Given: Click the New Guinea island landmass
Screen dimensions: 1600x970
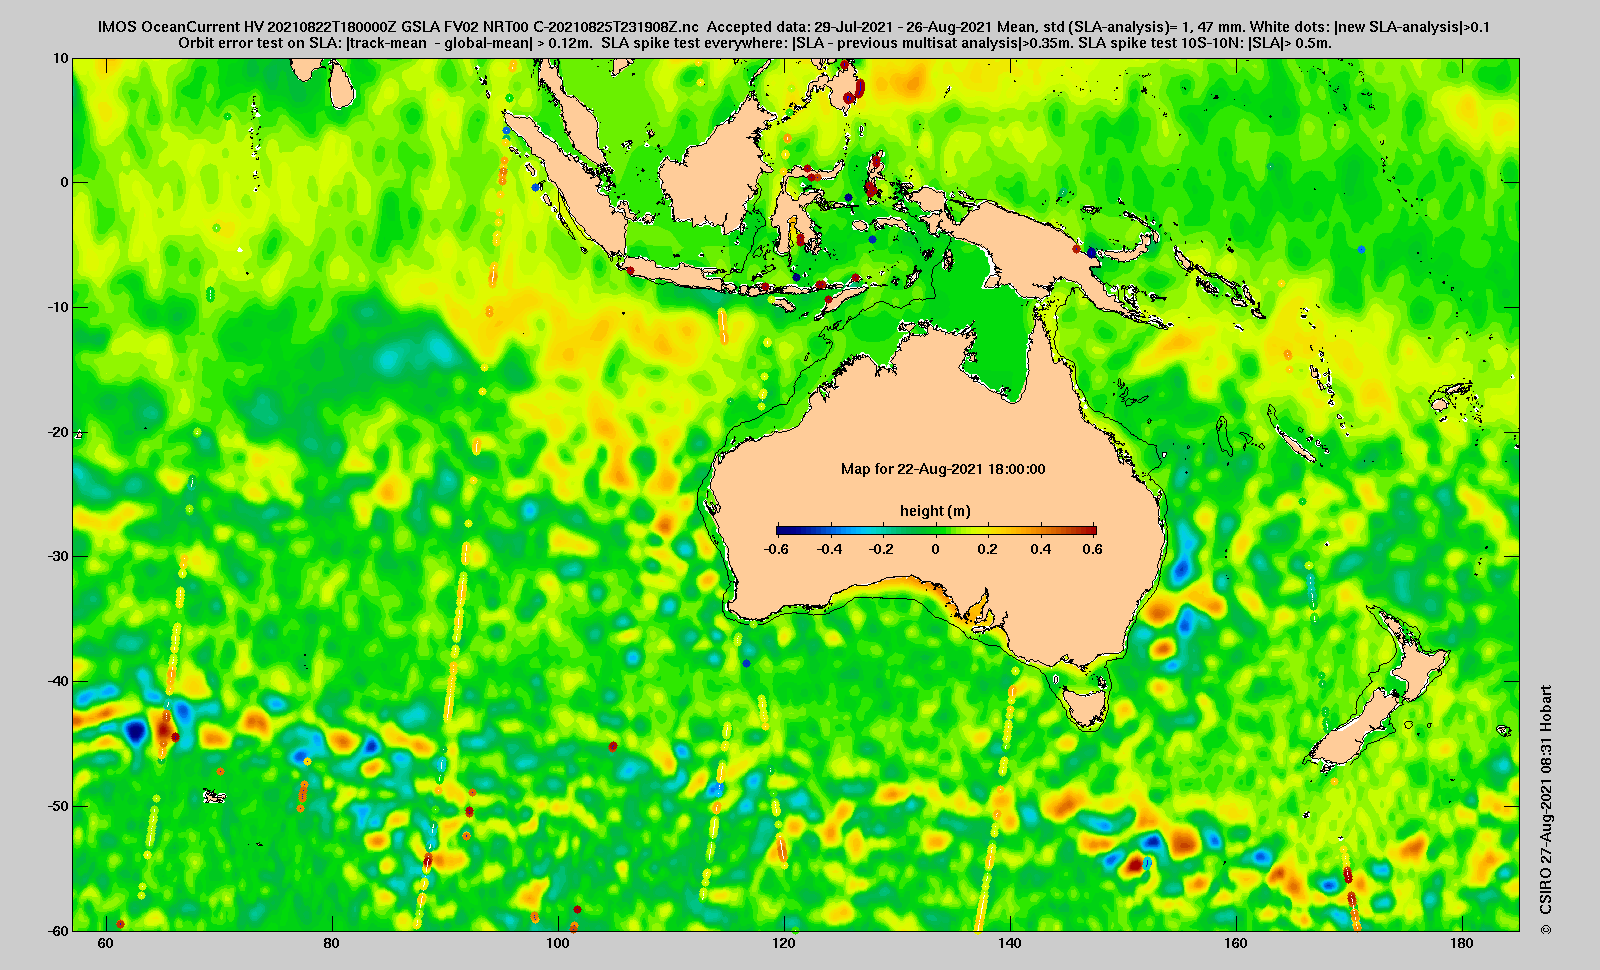Looking at the screenshot, I should (1040, 245).
